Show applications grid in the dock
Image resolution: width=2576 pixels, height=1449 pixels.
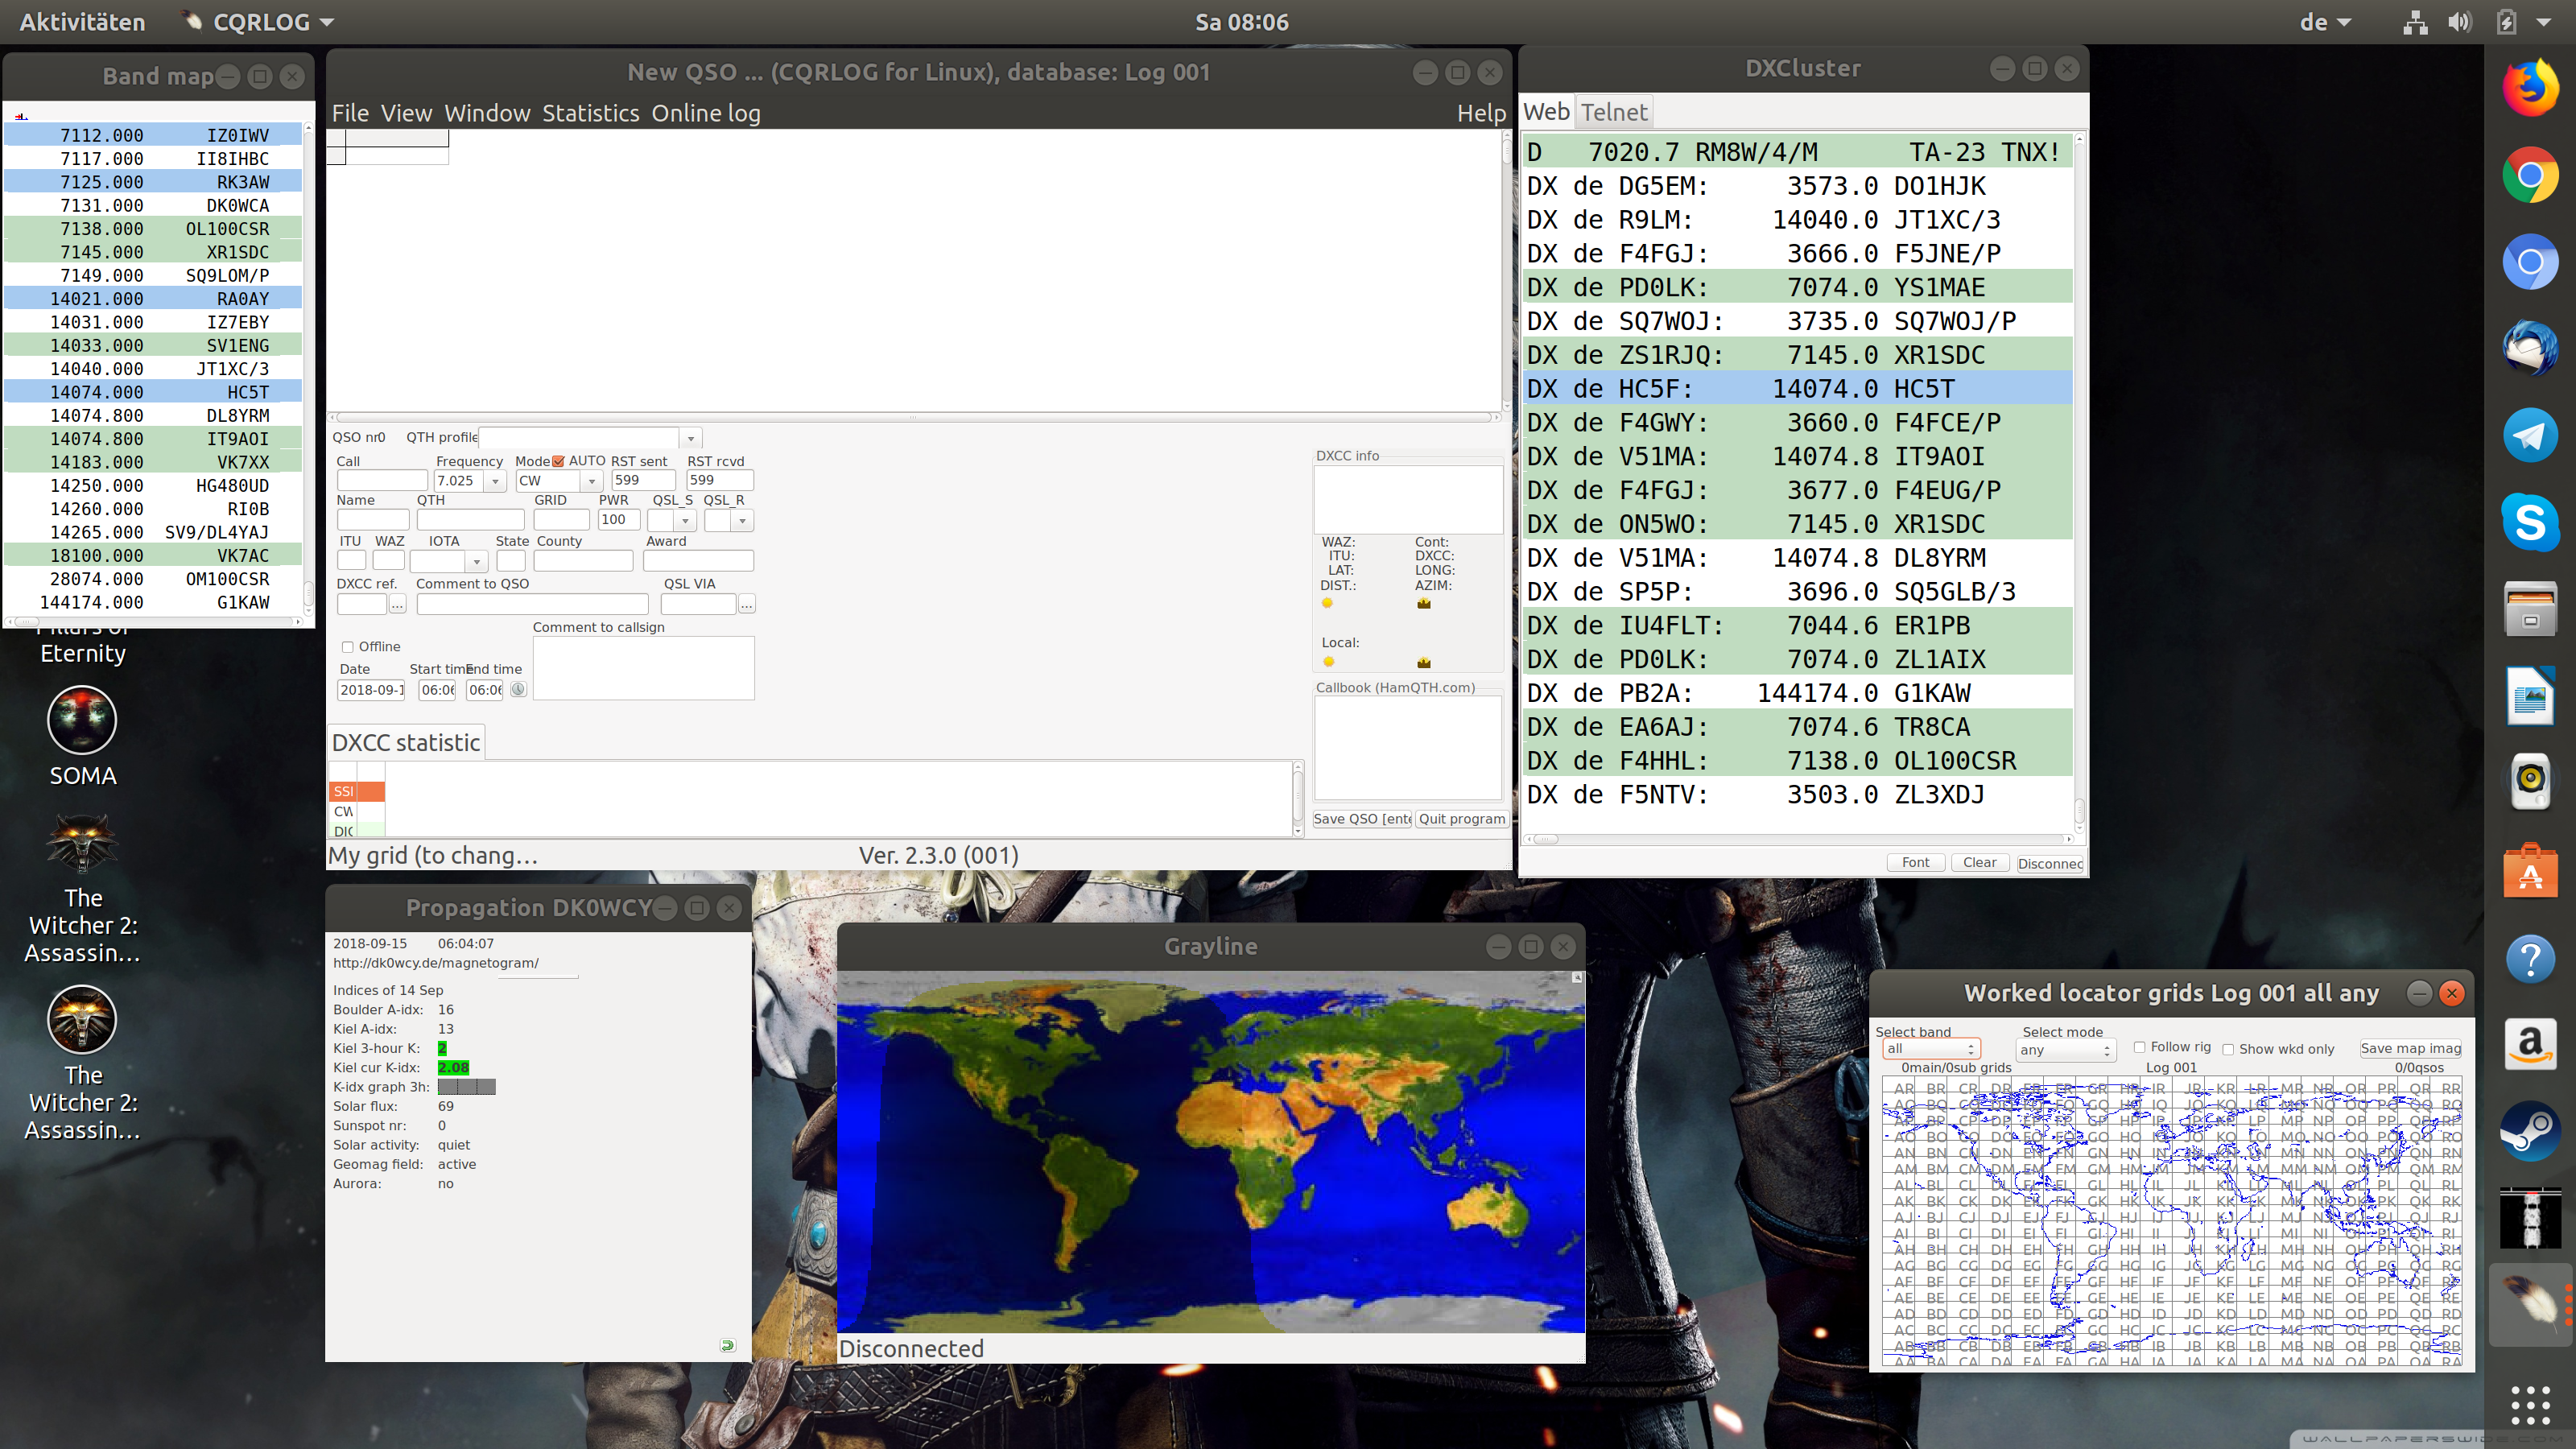[x=2530, y=1404]
